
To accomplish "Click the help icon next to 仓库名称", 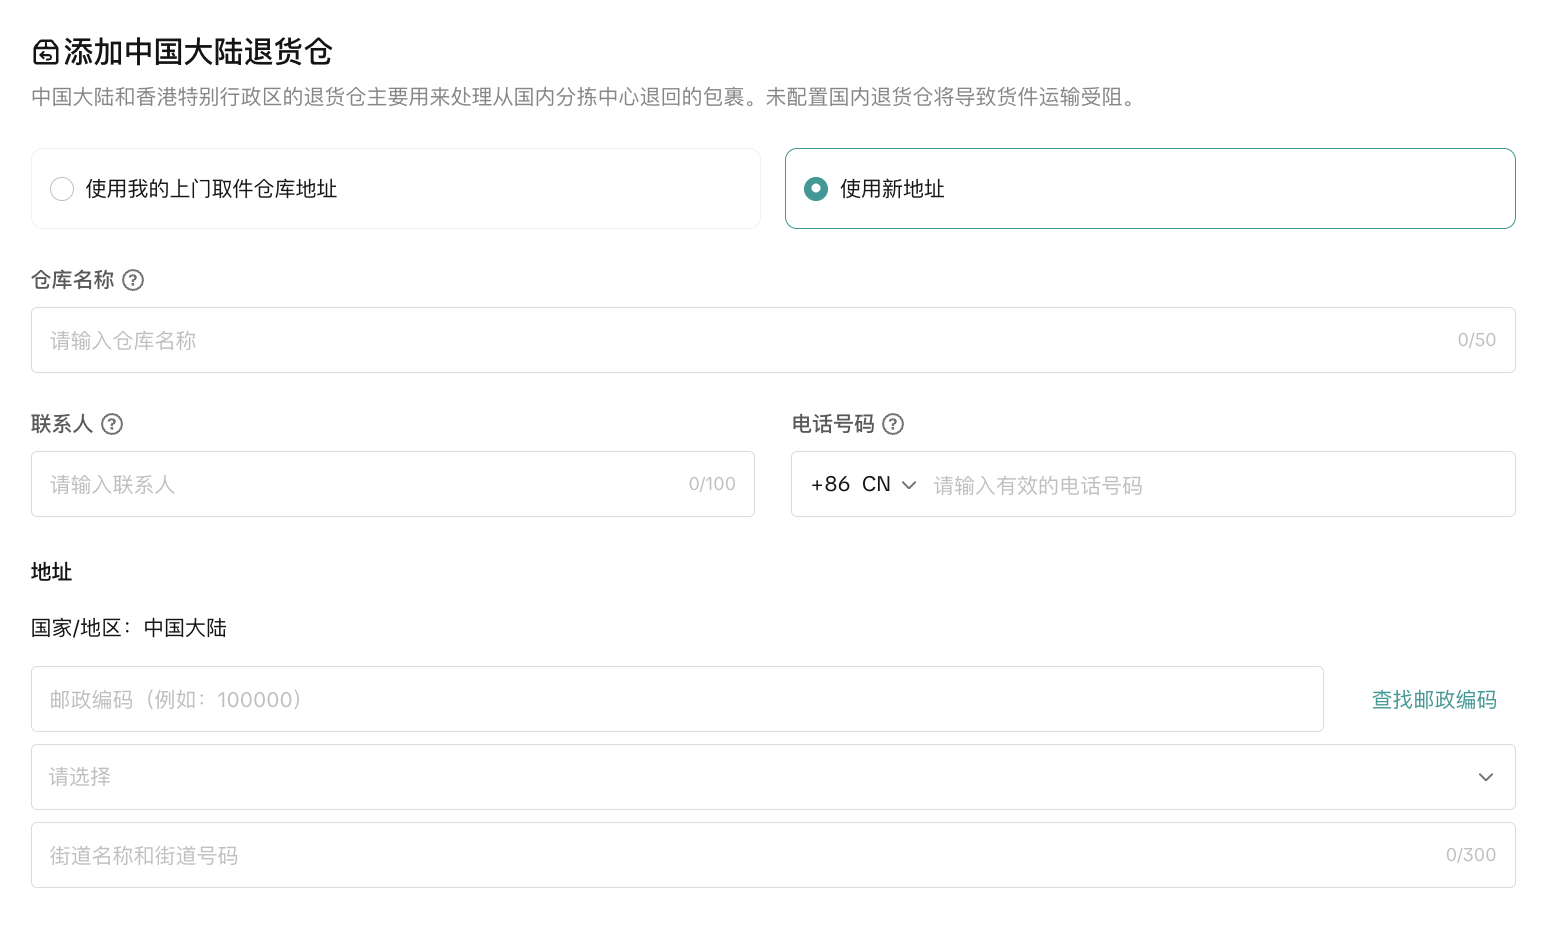I will (133, 280).
